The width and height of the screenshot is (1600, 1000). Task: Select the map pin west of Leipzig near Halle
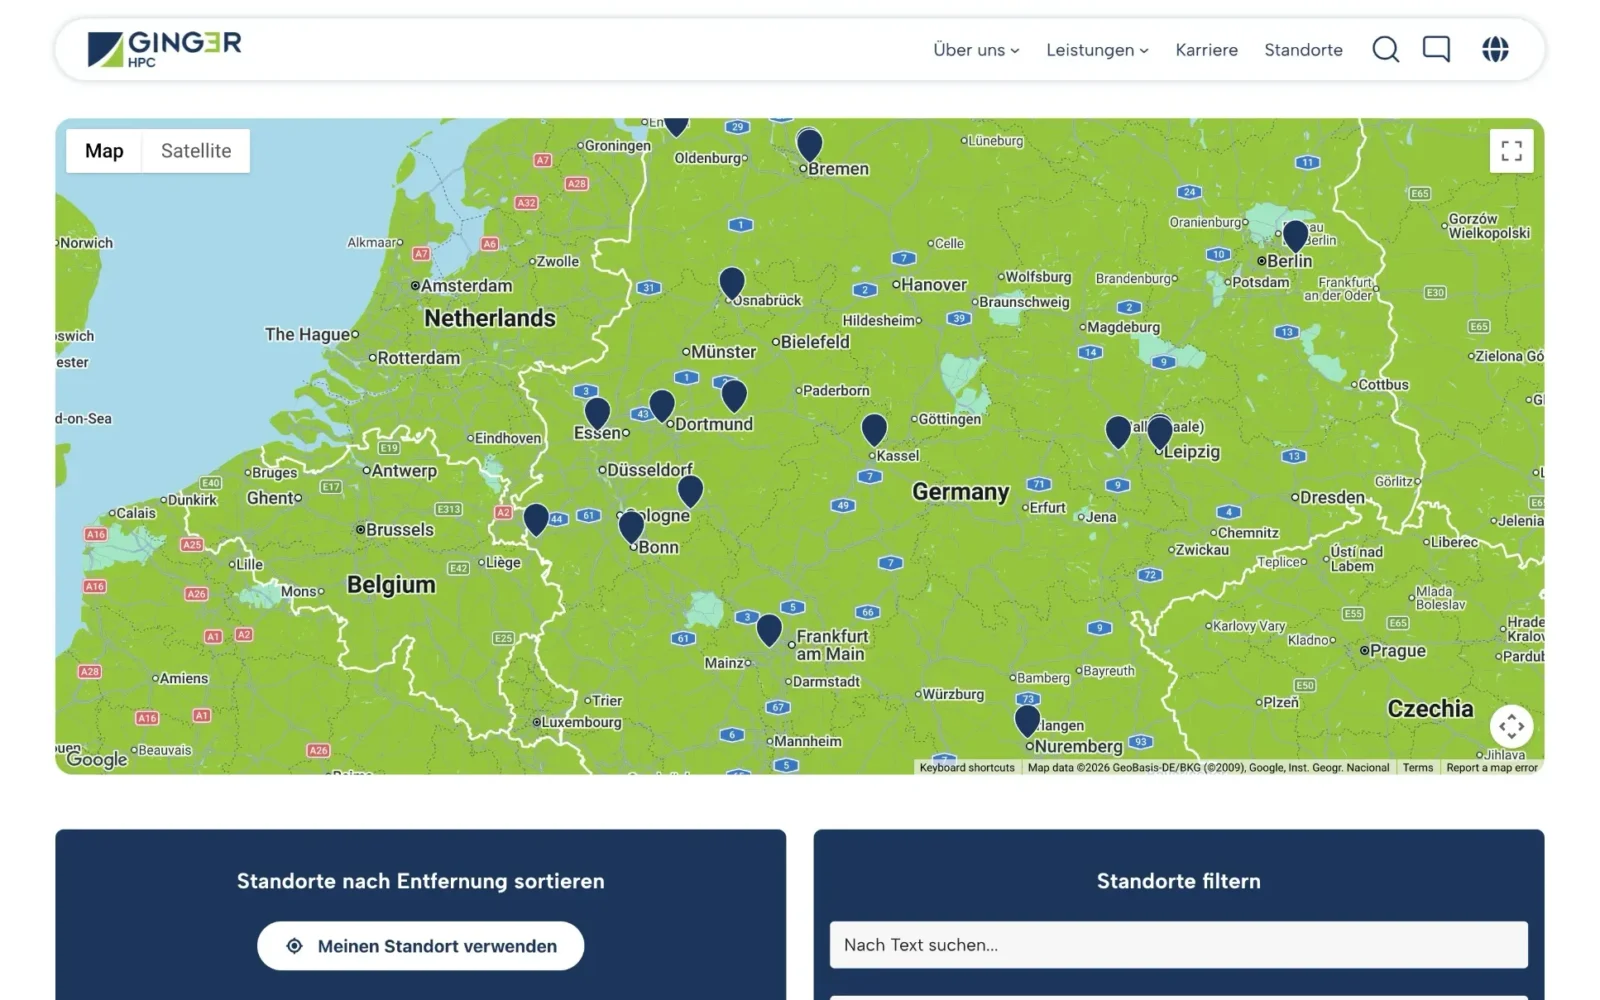pyautogui.click(x=1118, y=433)
